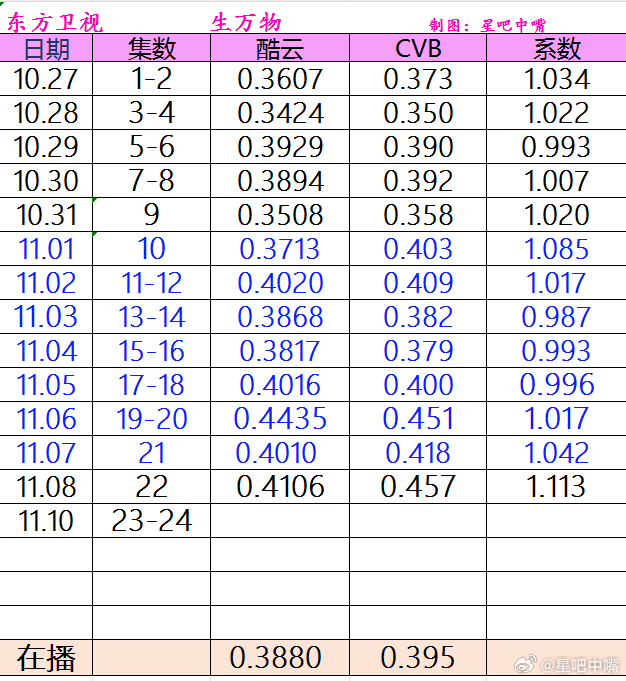Image resolution: width=626 pixels, height=681 pixels.
Task: Select date cell 11.04
Action: pos(46,350)
